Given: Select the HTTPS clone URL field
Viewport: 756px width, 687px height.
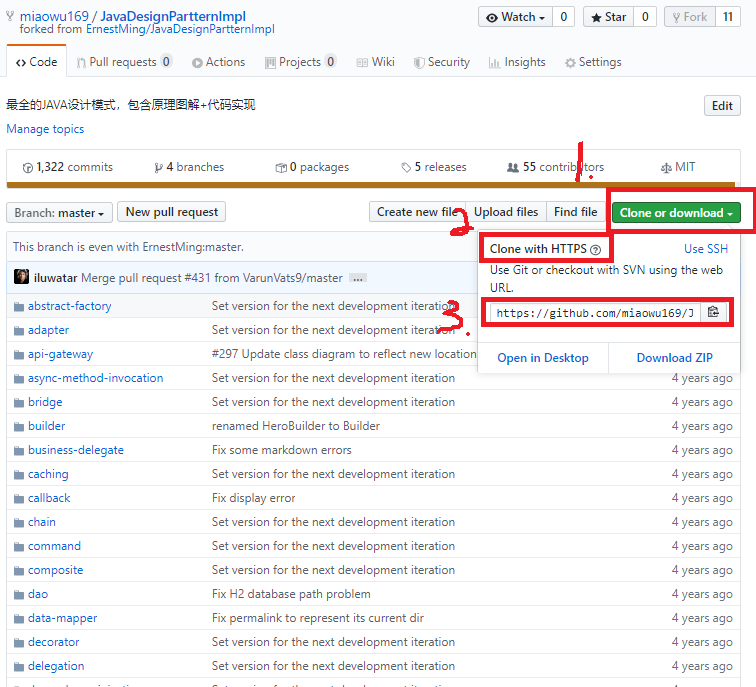Looking at the screenshot, I should (595, 313).
